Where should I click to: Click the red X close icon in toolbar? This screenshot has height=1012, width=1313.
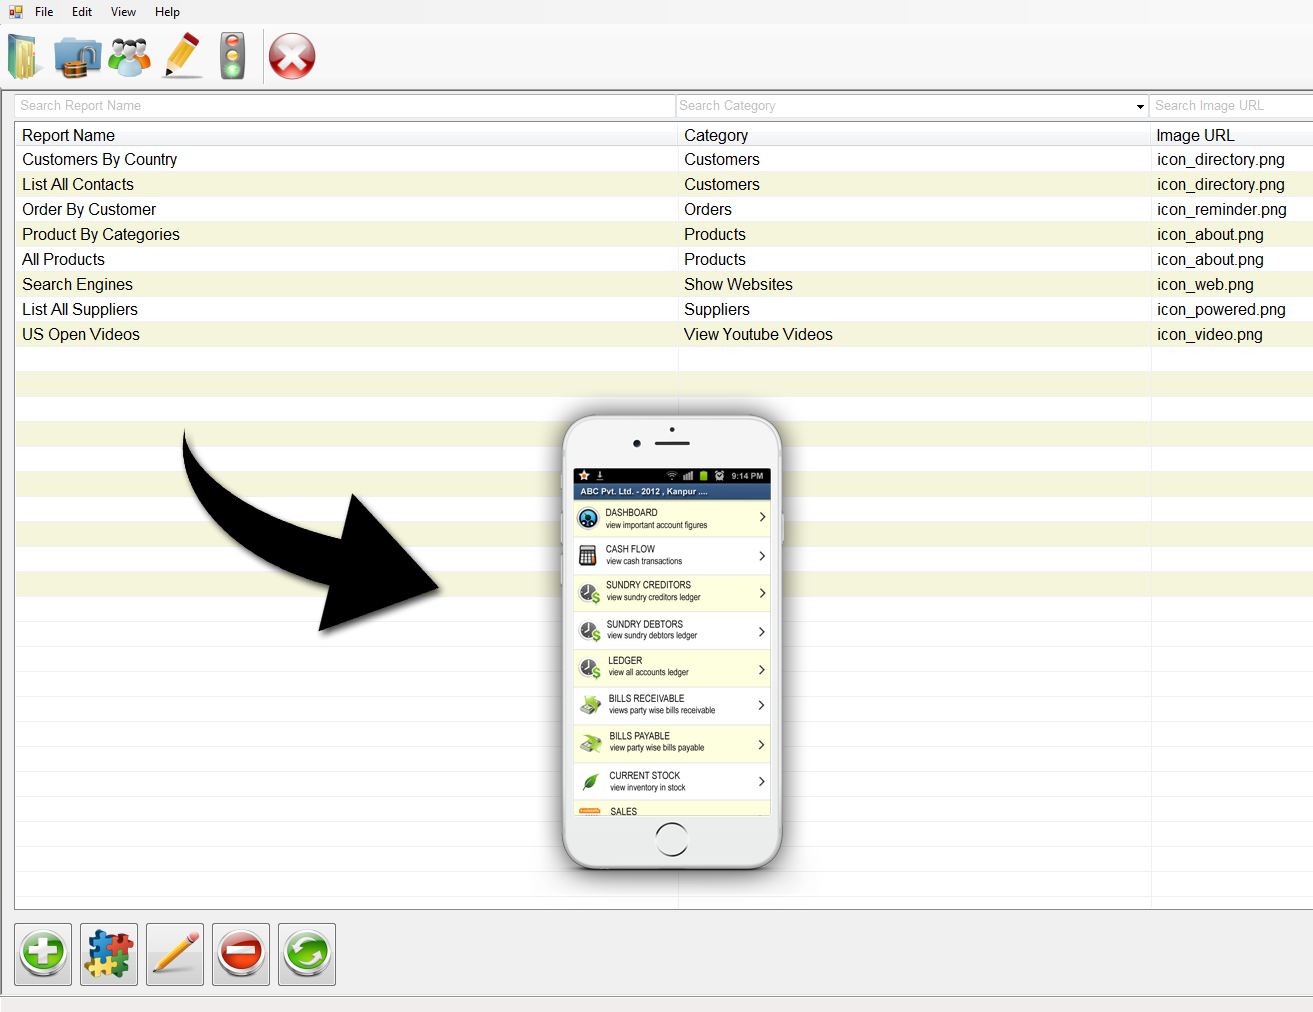click(292, 57)
